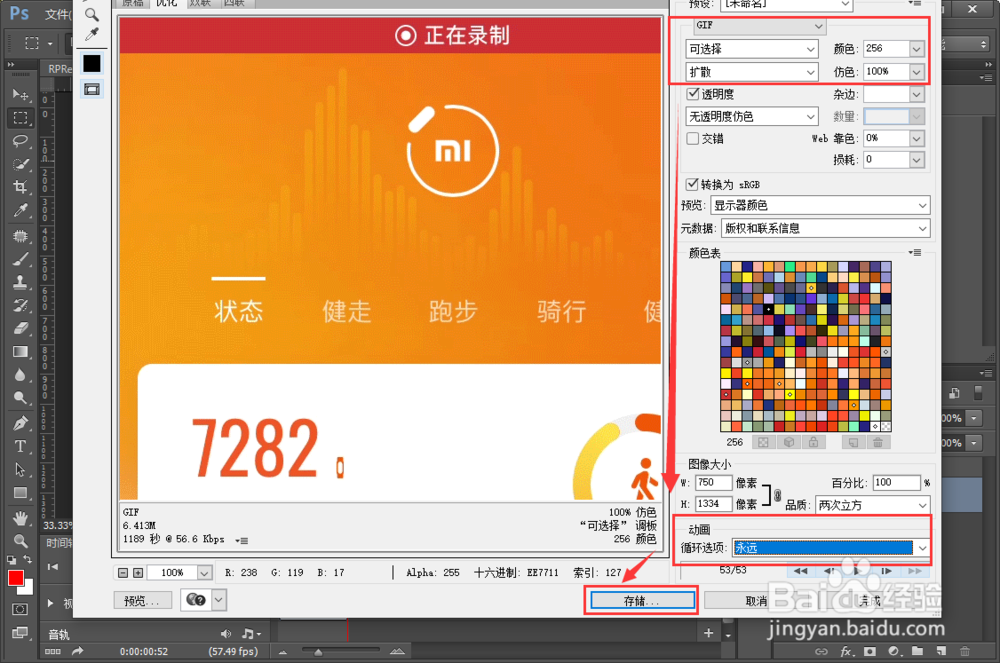This screenshot has height=663, width=1000.
Task: Select the Gradient tool
Action: click(x=20, y=352)
